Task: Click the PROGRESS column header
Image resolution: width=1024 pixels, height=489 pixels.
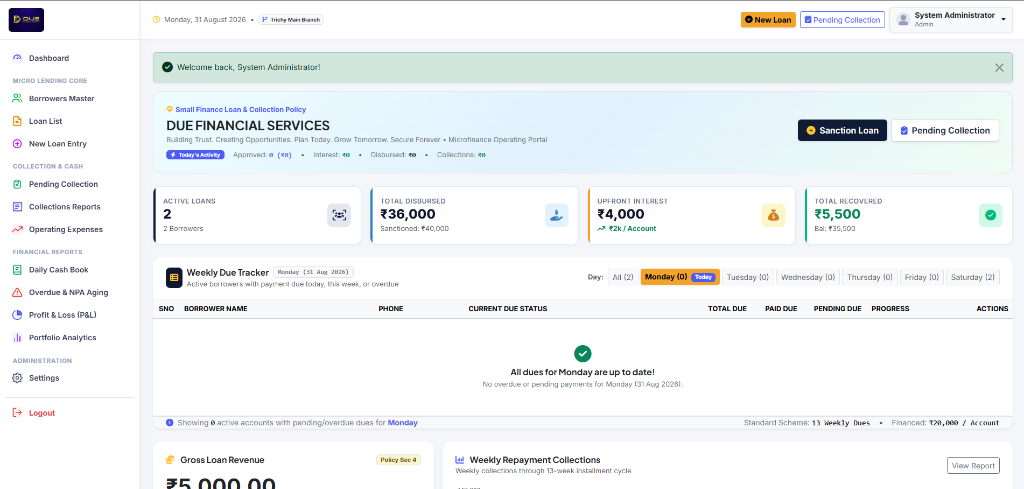Action: pyautogui.click(x=890, y=309)
